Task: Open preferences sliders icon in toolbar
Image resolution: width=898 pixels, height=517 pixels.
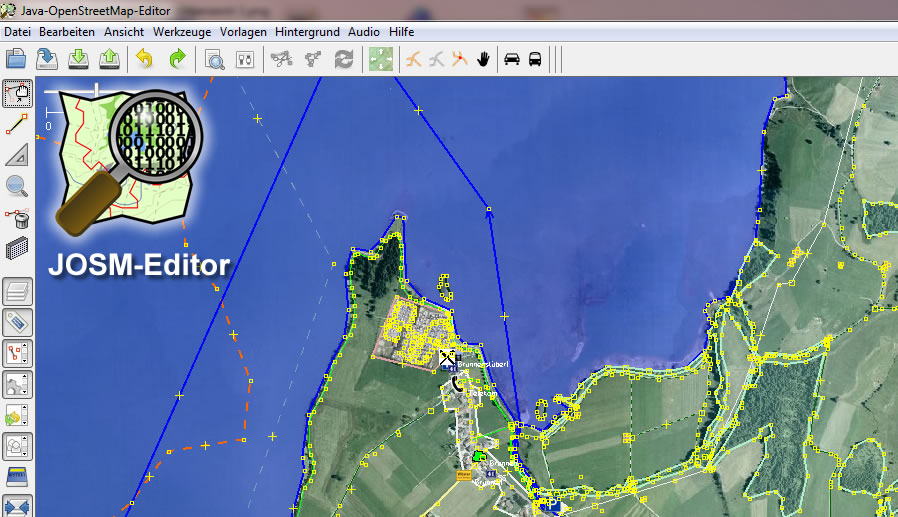Action: pyautogui.click(x=245, y=60)
